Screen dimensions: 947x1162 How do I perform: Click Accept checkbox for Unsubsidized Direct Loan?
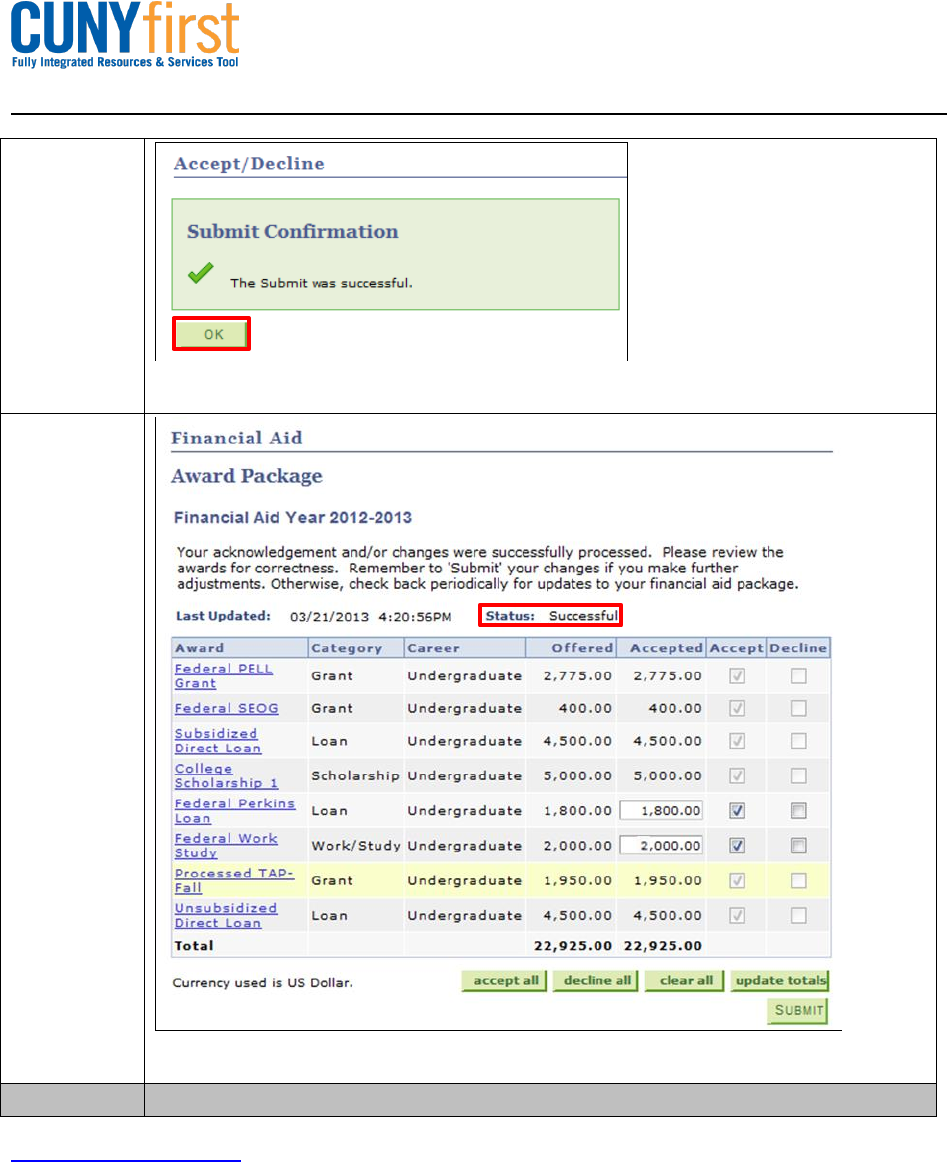click(737, 915)
